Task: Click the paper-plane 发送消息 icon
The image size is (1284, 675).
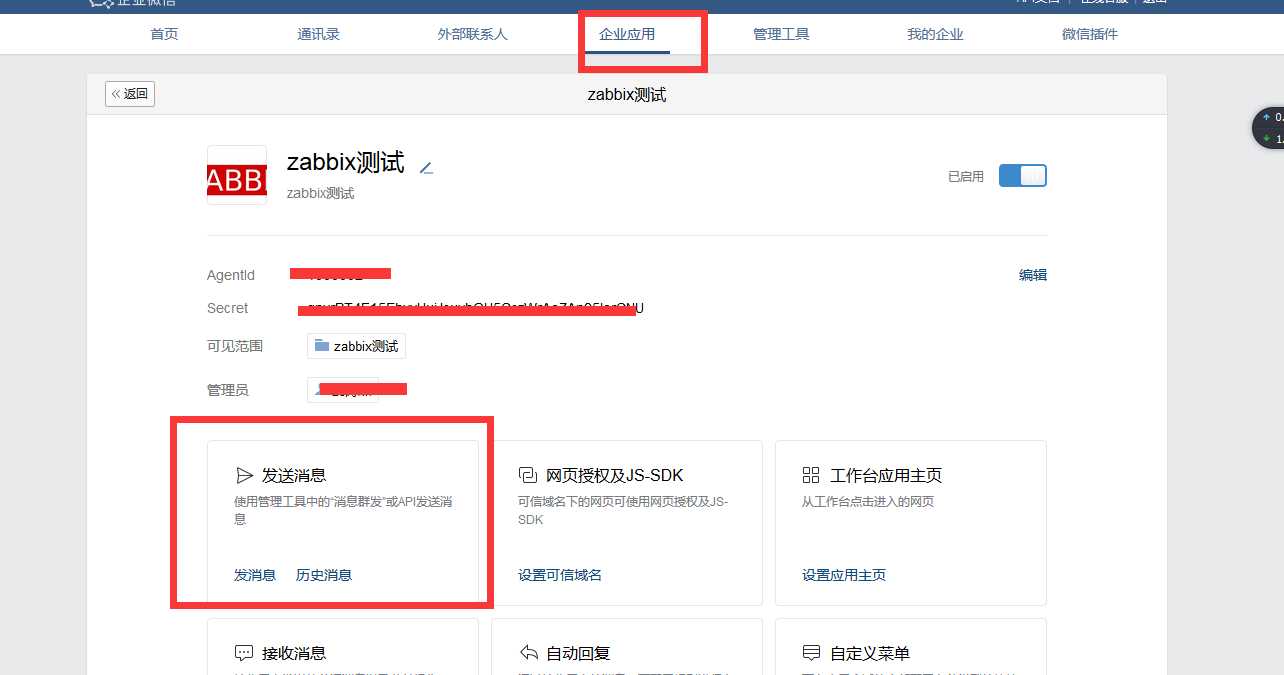Action: [244, 475]
